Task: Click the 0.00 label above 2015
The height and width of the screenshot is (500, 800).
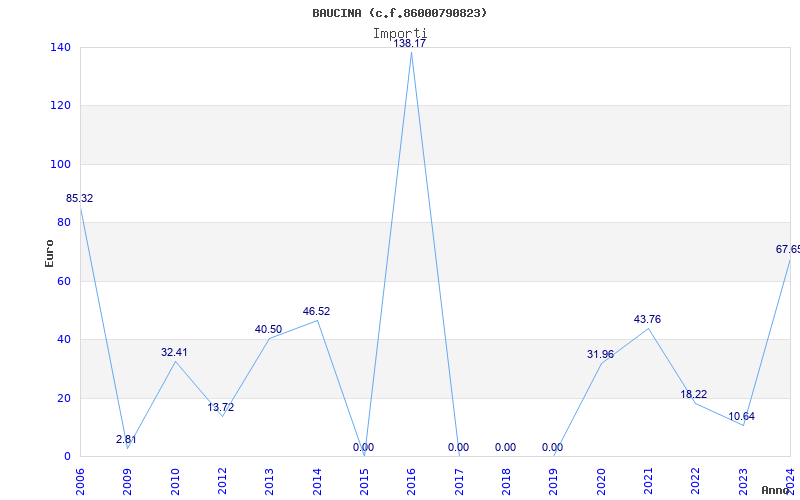Action: point(363,447)
